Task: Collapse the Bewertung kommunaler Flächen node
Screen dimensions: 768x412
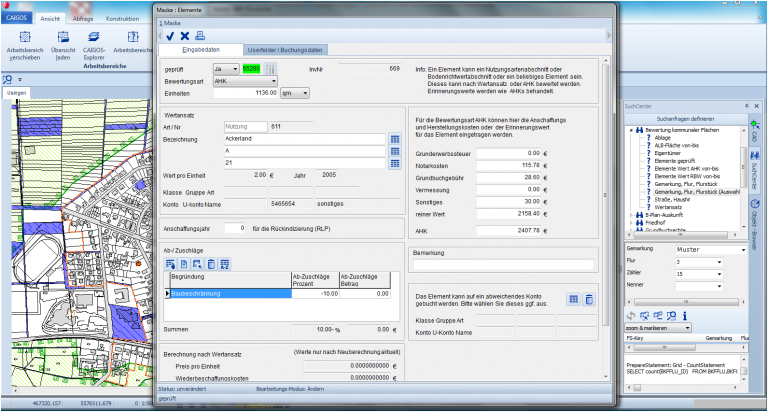Action: coord(631,130)
